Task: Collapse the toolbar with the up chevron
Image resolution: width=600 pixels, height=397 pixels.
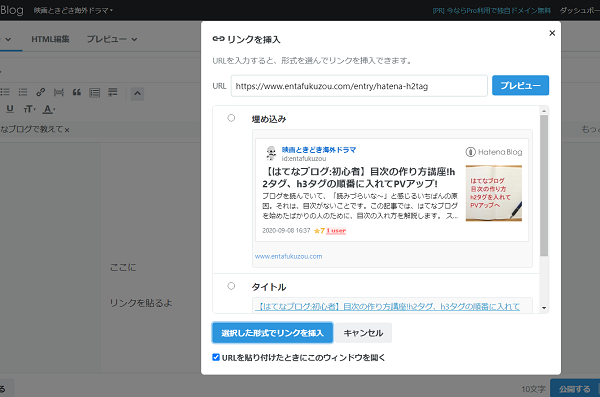Action: pos(137,93)
